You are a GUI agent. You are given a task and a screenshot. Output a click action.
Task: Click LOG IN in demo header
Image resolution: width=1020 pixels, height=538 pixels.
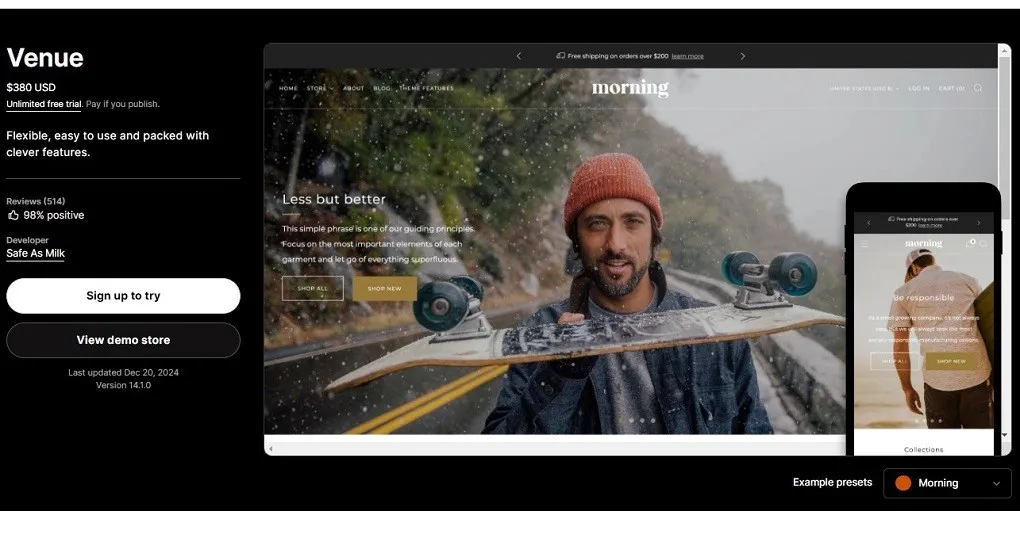(x=919, y=88)
